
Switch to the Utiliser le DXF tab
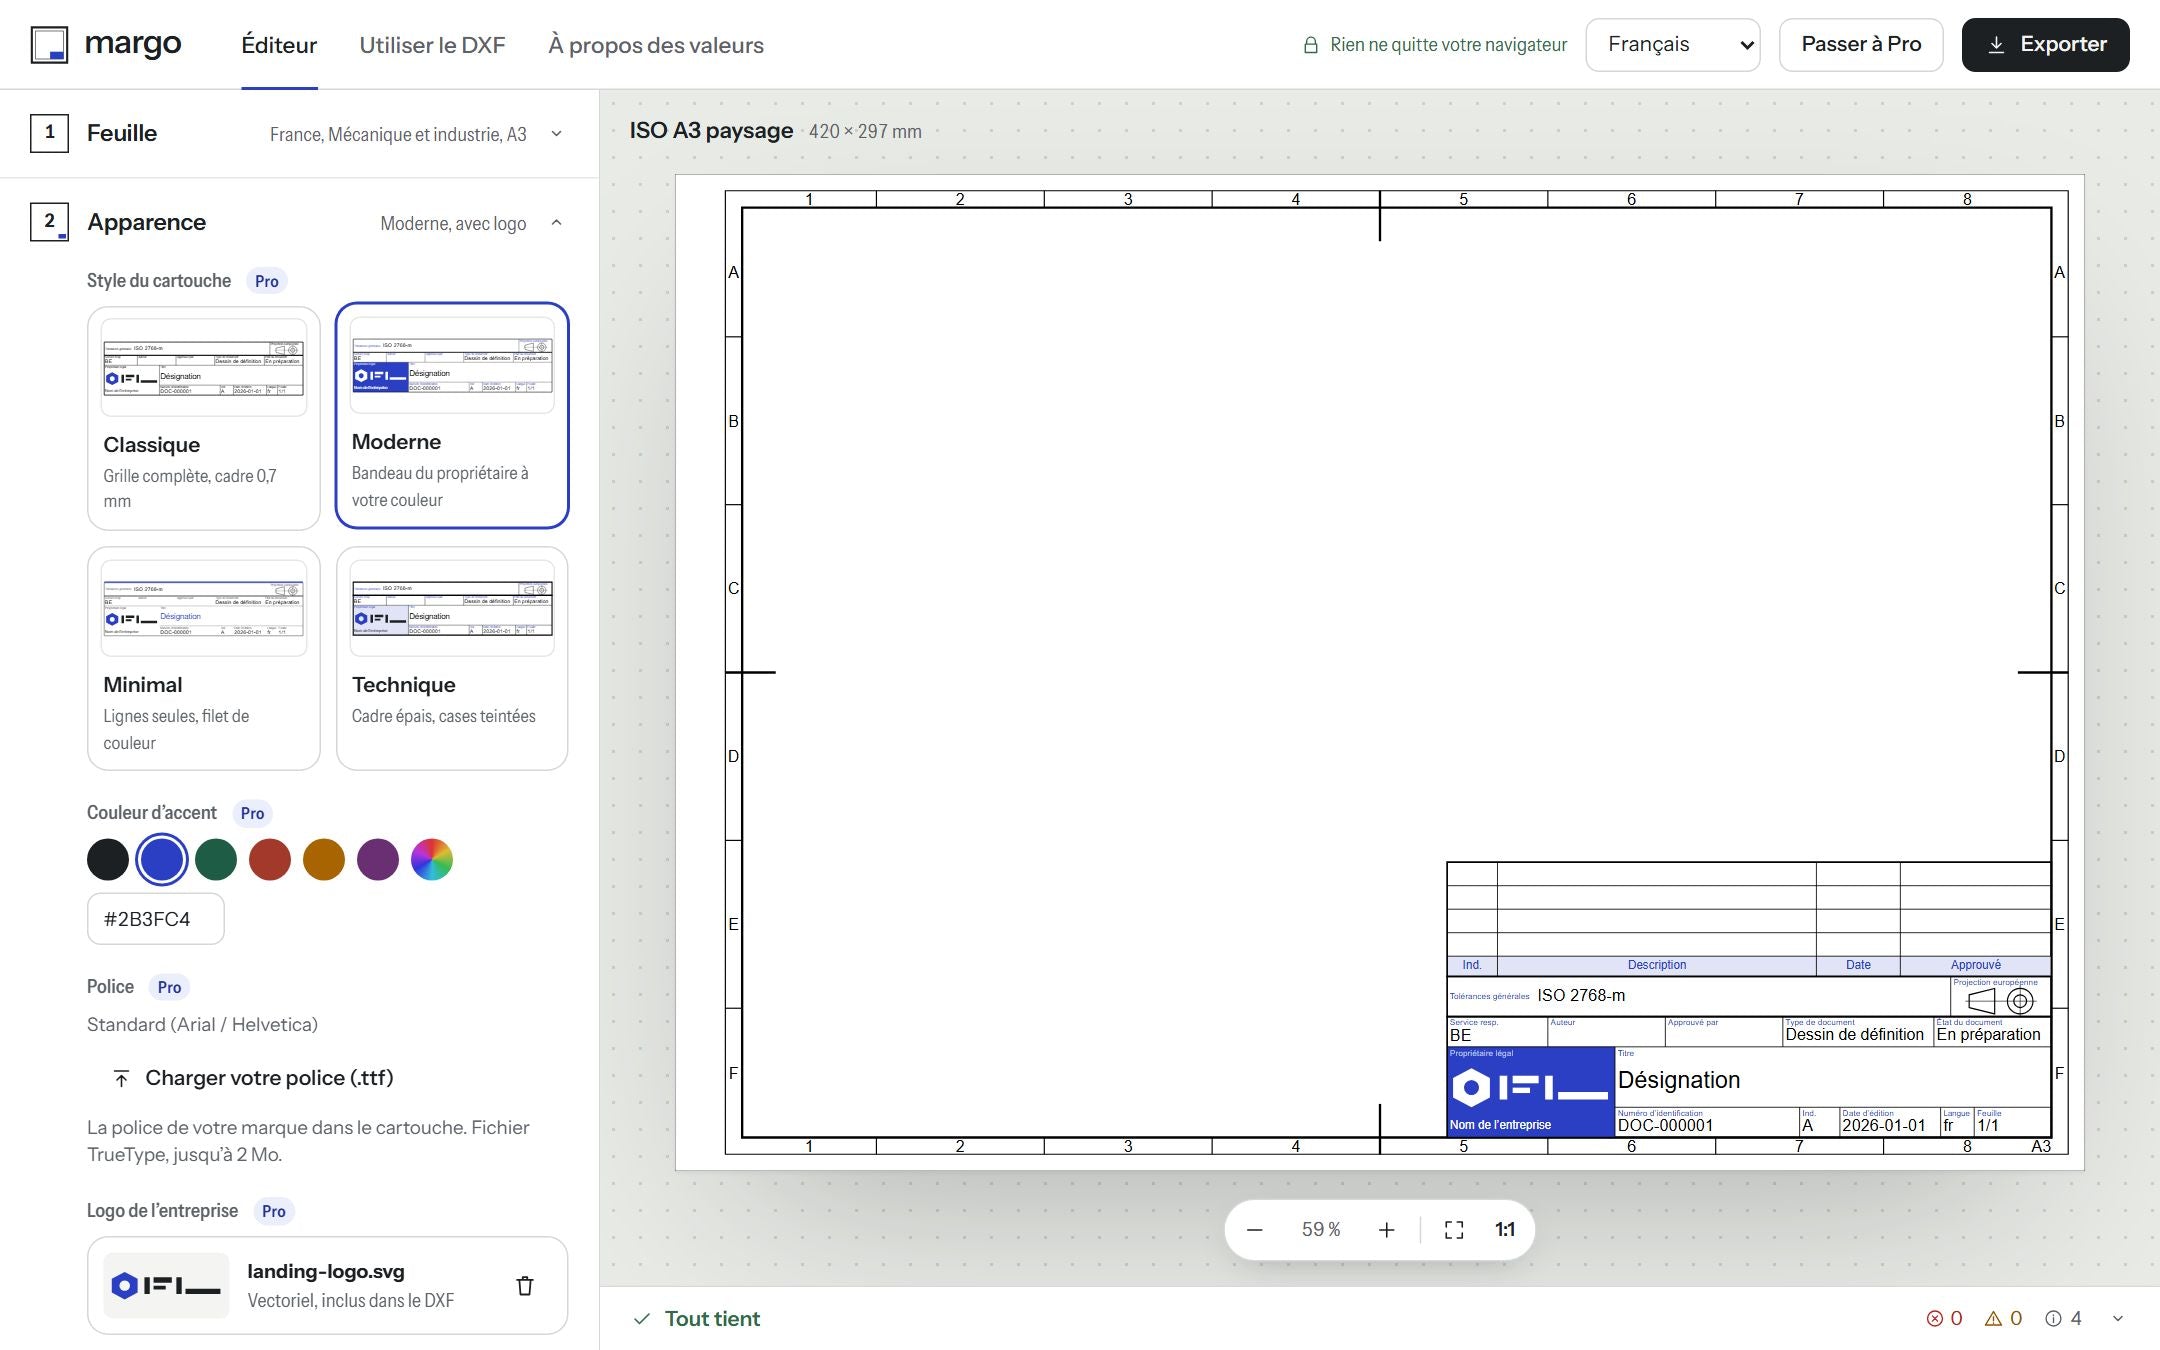(x=432, y=45)
